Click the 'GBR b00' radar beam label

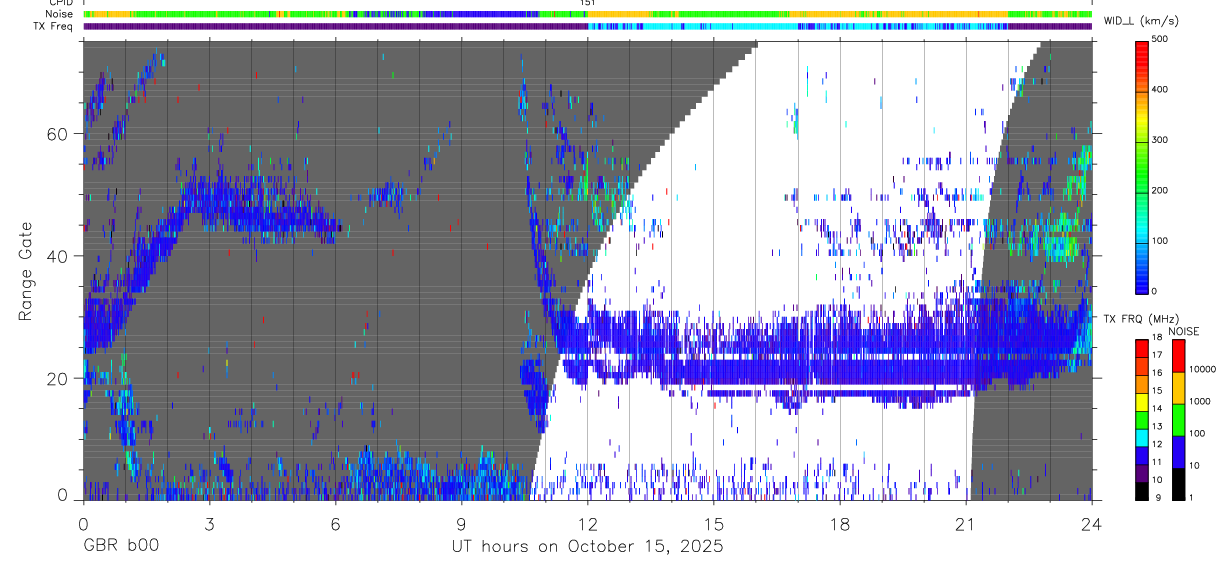(120, 546)
